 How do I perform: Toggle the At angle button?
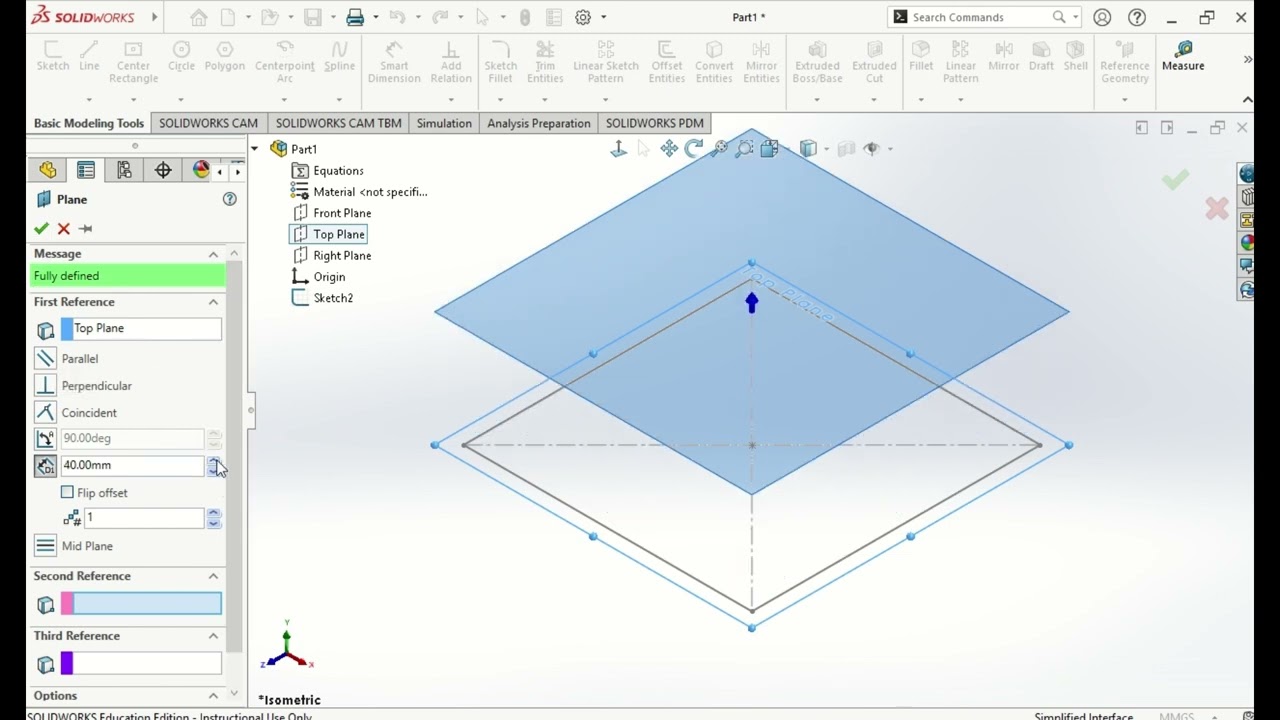45,438
